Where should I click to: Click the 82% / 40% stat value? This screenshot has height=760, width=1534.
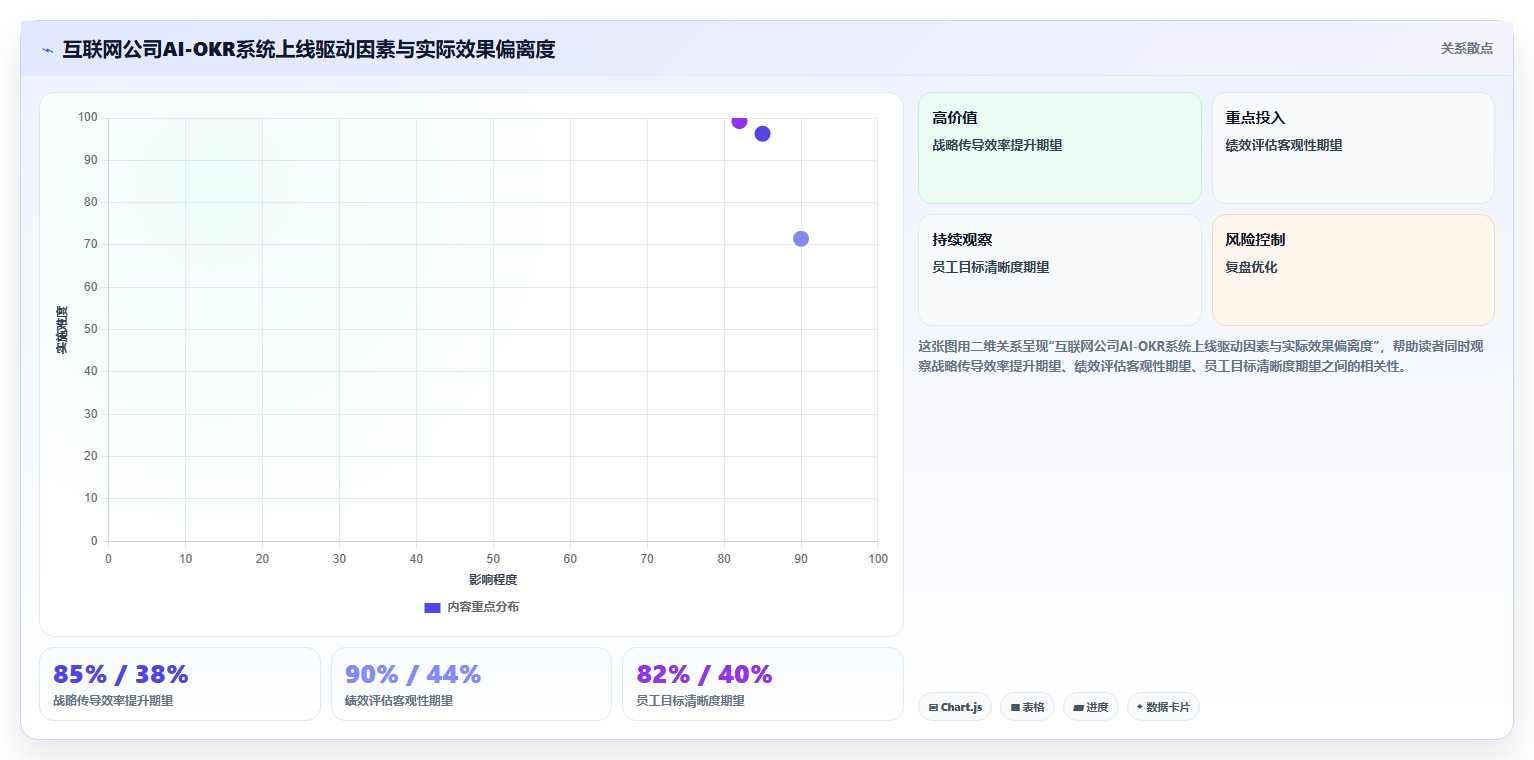(704, 674)
